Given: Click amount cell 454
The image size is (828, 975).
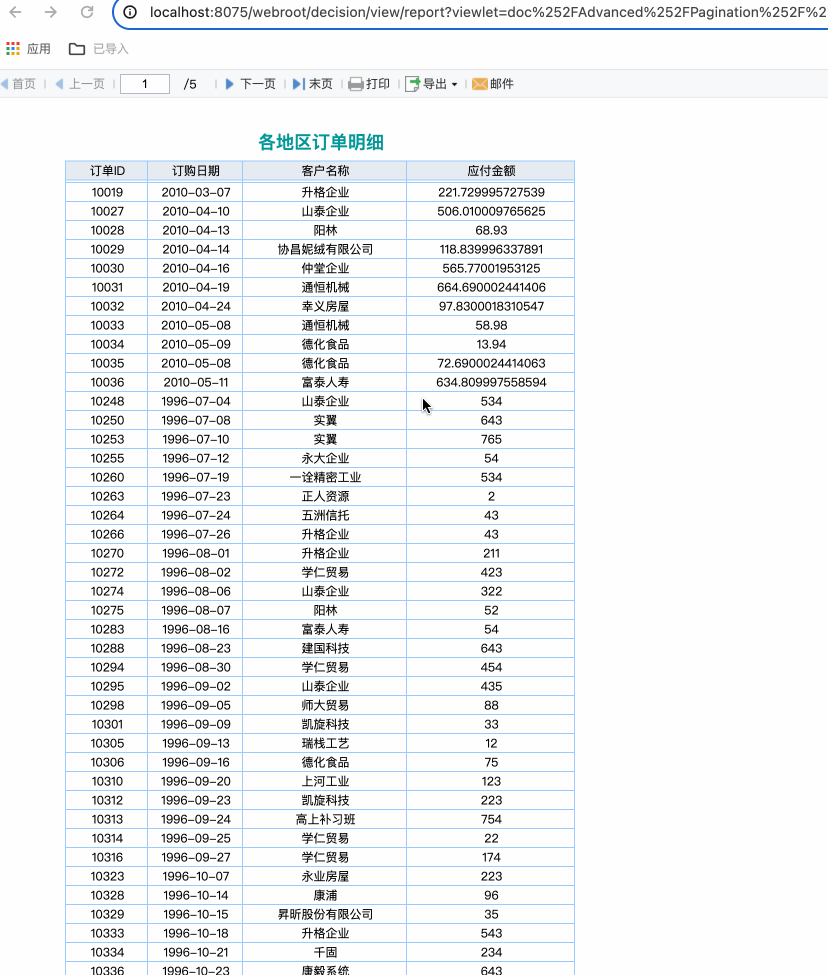Looking at the screenshot, I should [x=490, y=667].
